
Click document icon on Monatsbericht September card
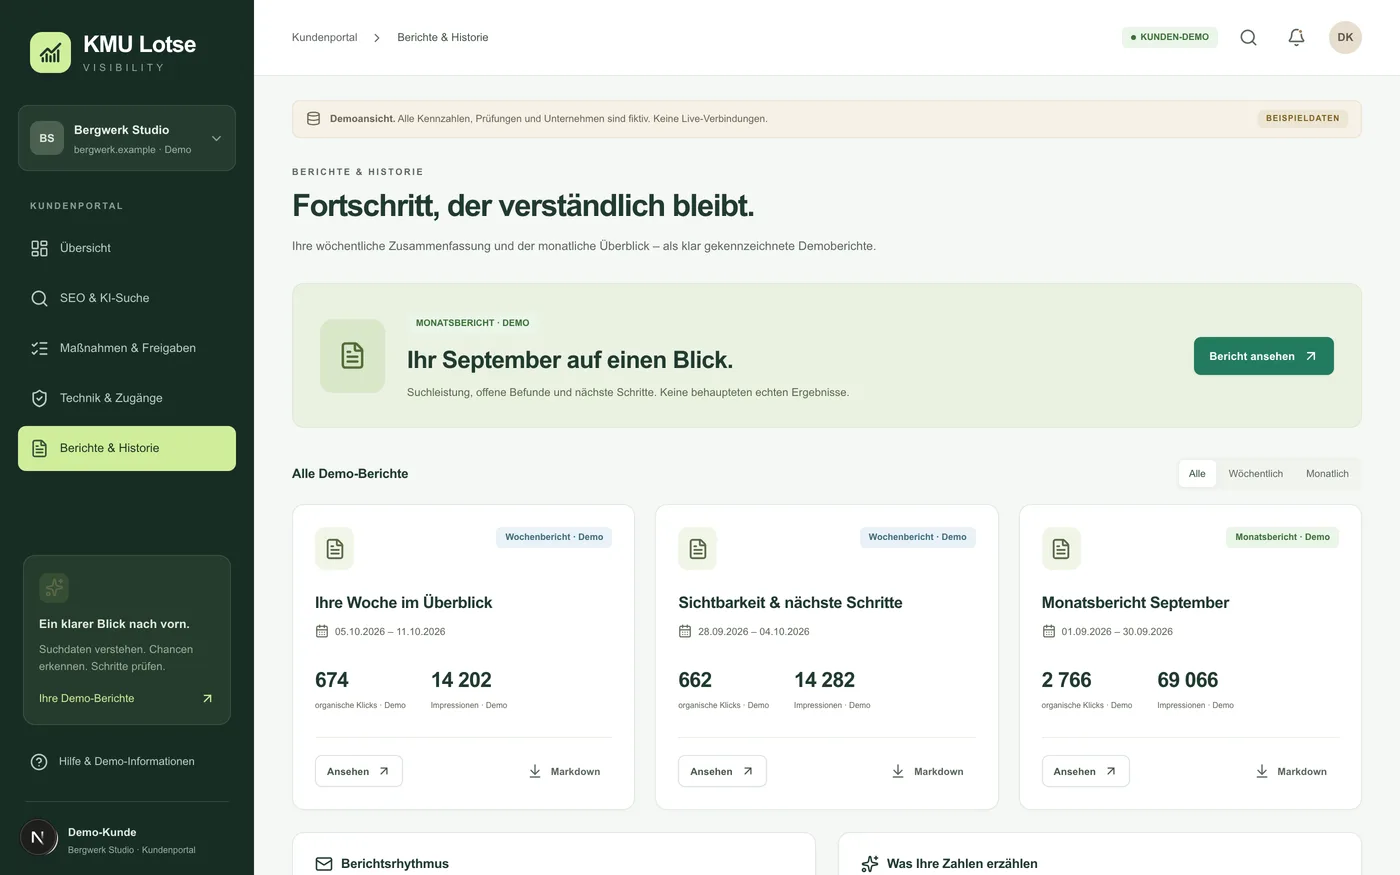coord(1061,548)
